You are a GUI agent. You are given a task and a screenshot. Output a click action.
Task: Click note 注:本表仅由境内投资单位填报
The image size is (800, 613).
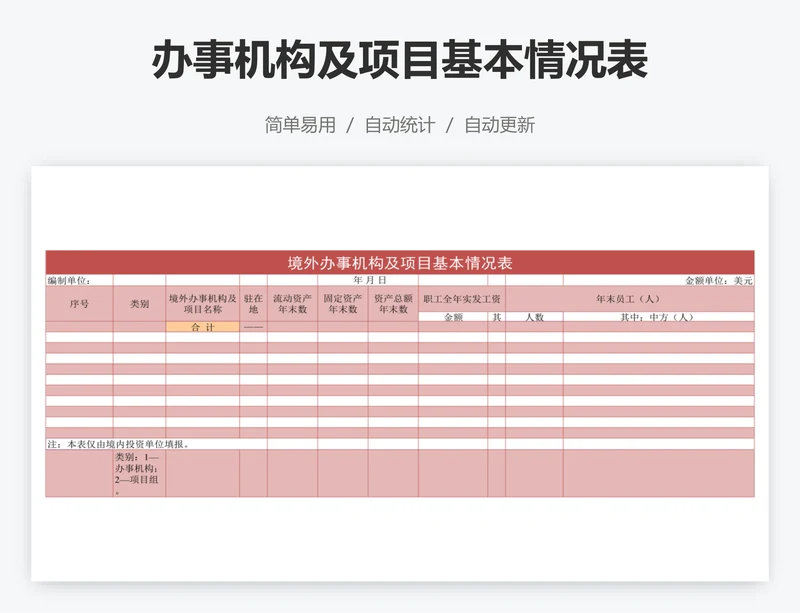(x=118, y=444)
